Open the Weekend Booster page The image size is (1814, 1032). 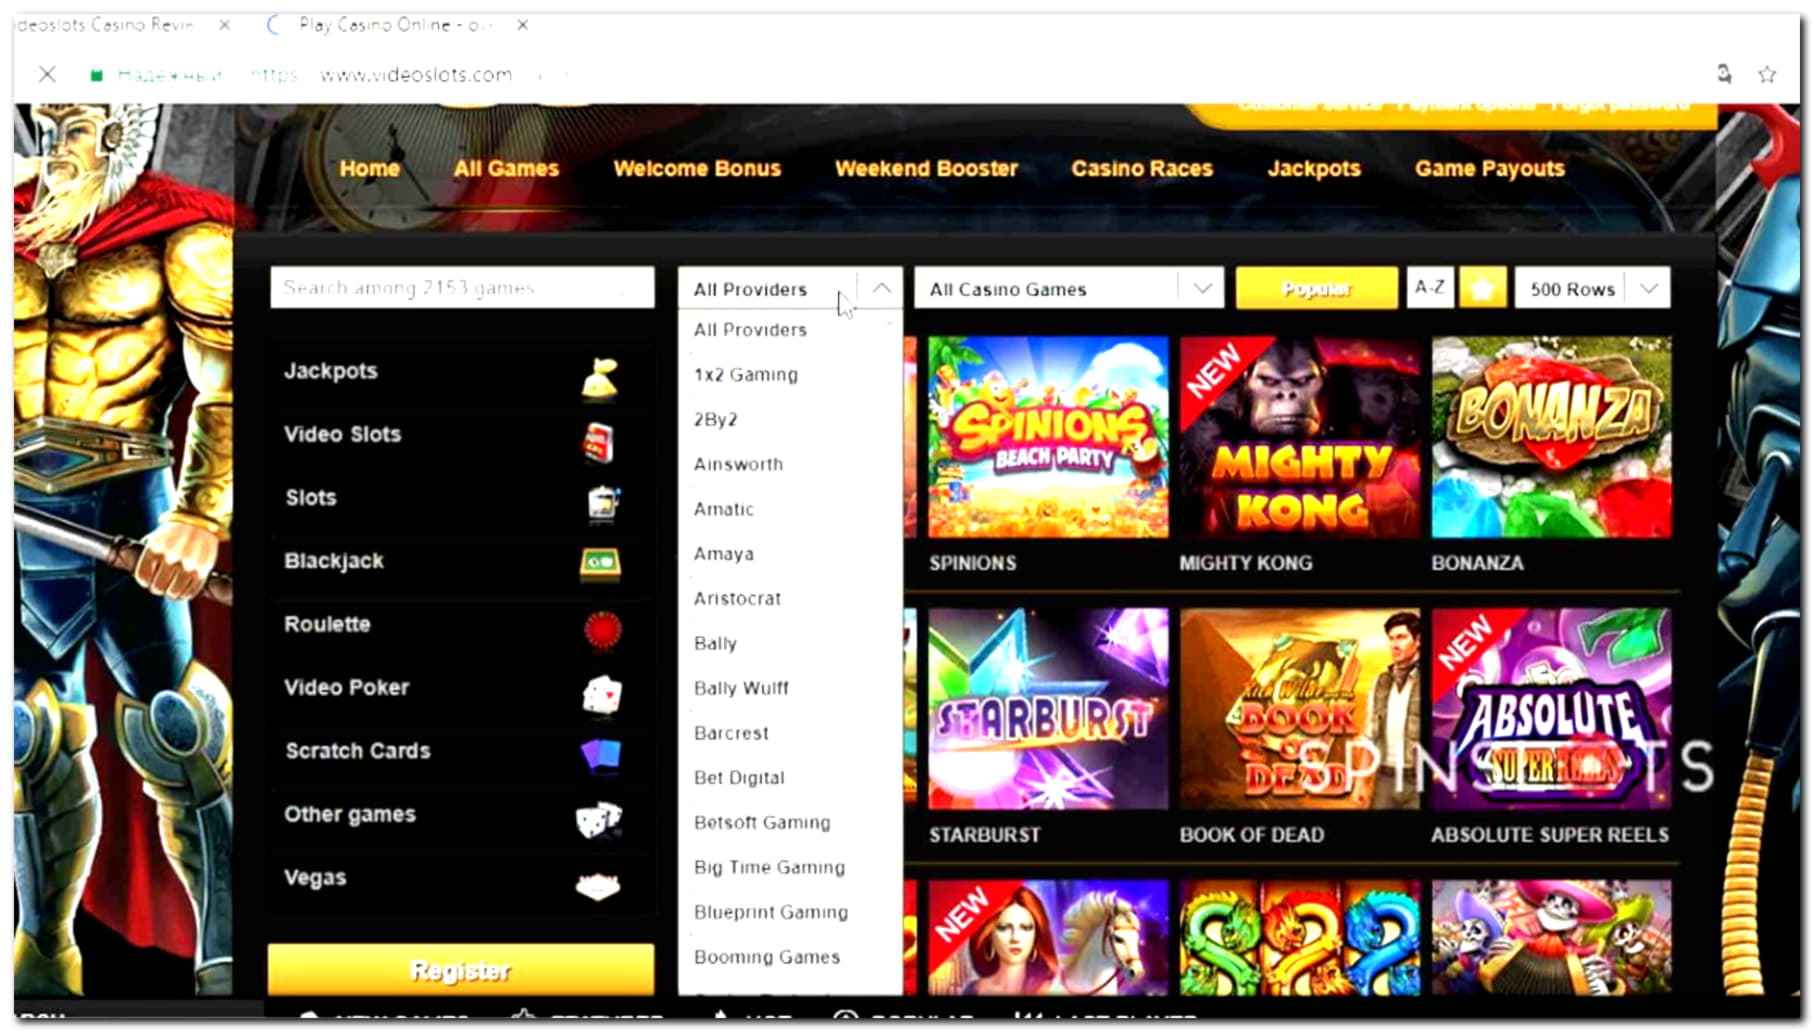926,169
